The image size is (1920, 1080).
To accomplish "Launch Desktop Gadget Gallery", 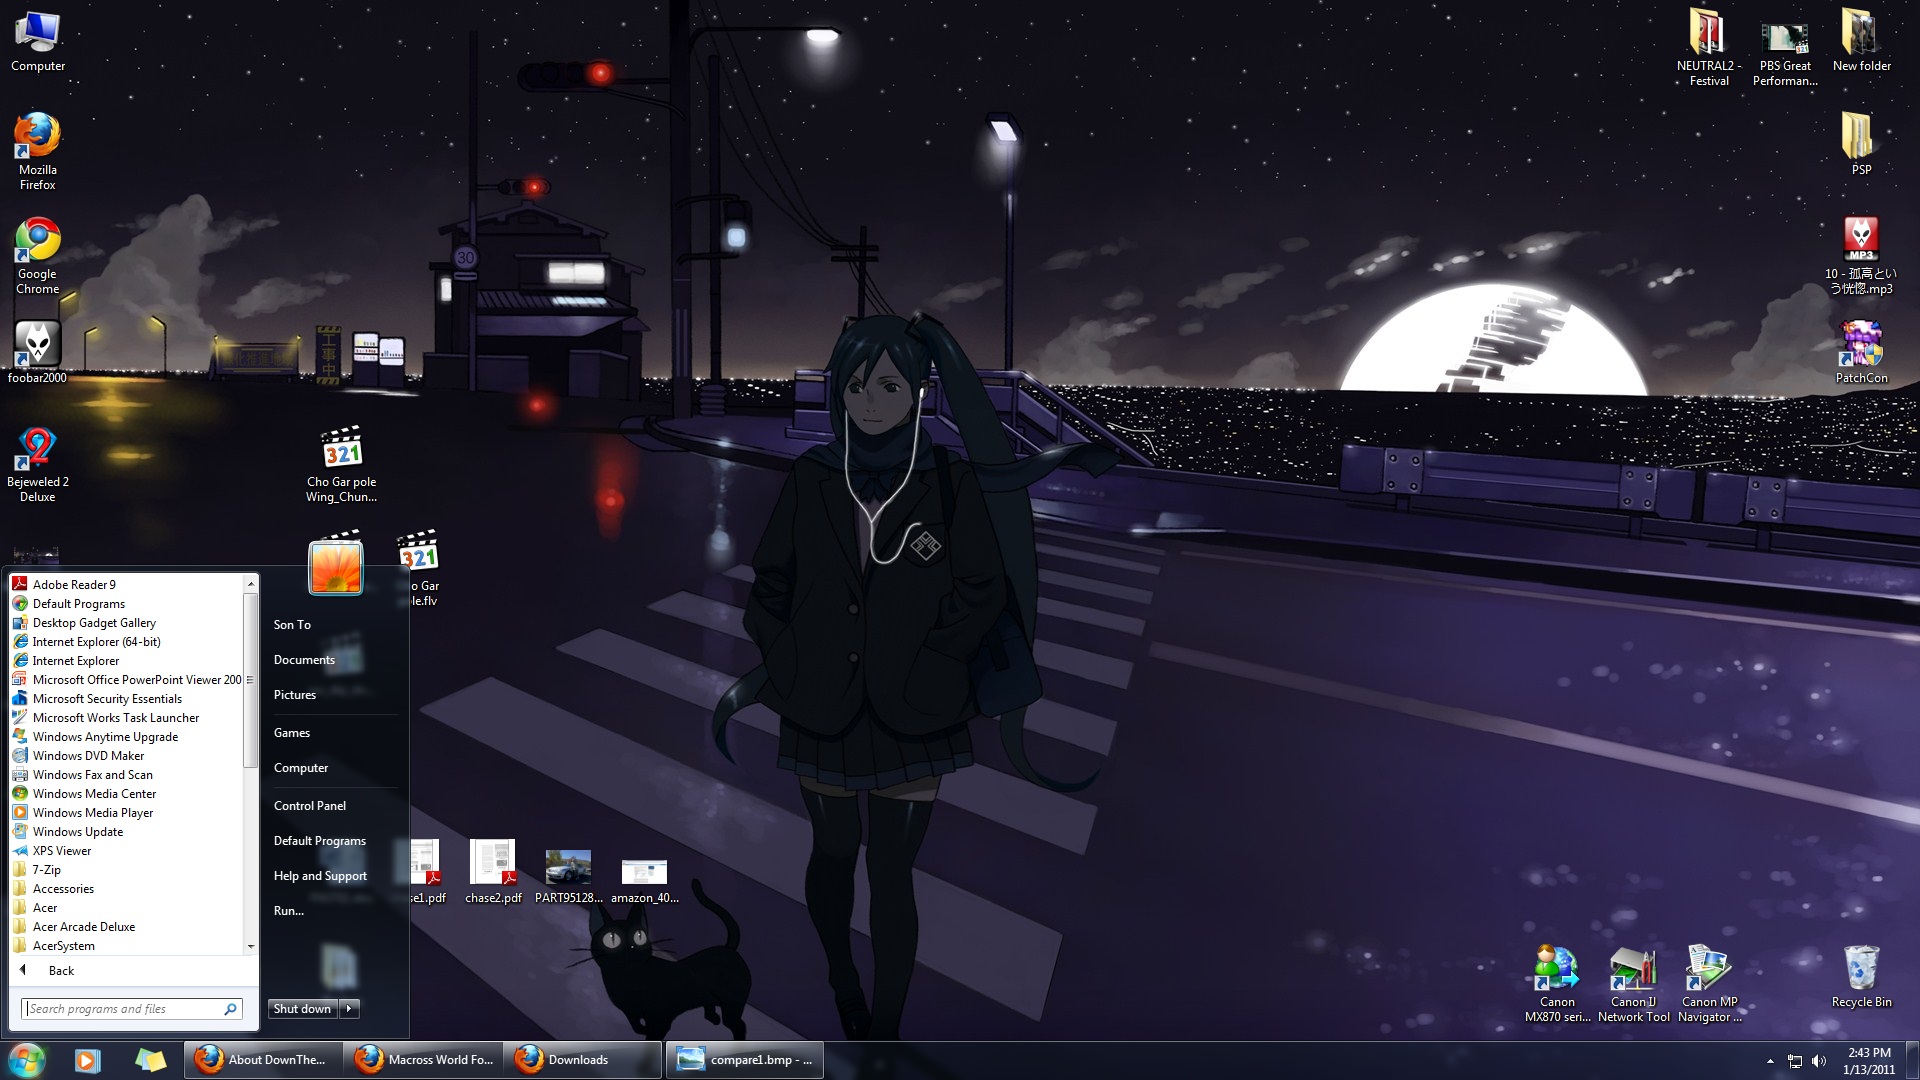I will point(127,622).
